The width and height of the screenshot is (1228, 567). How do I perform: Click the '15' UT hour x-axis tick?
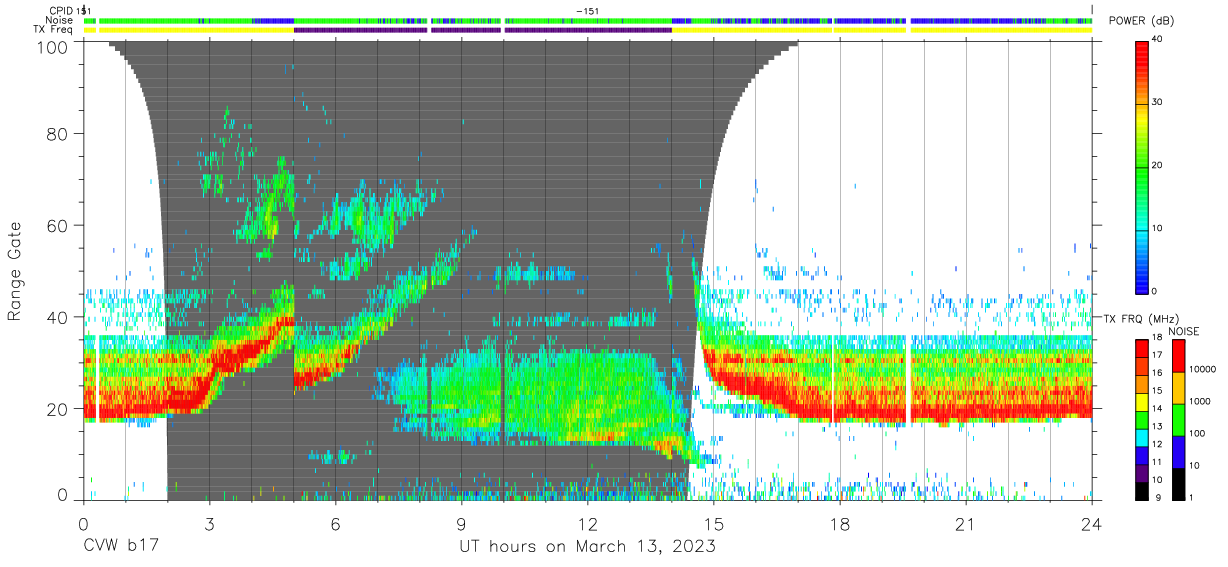(714, 523)
